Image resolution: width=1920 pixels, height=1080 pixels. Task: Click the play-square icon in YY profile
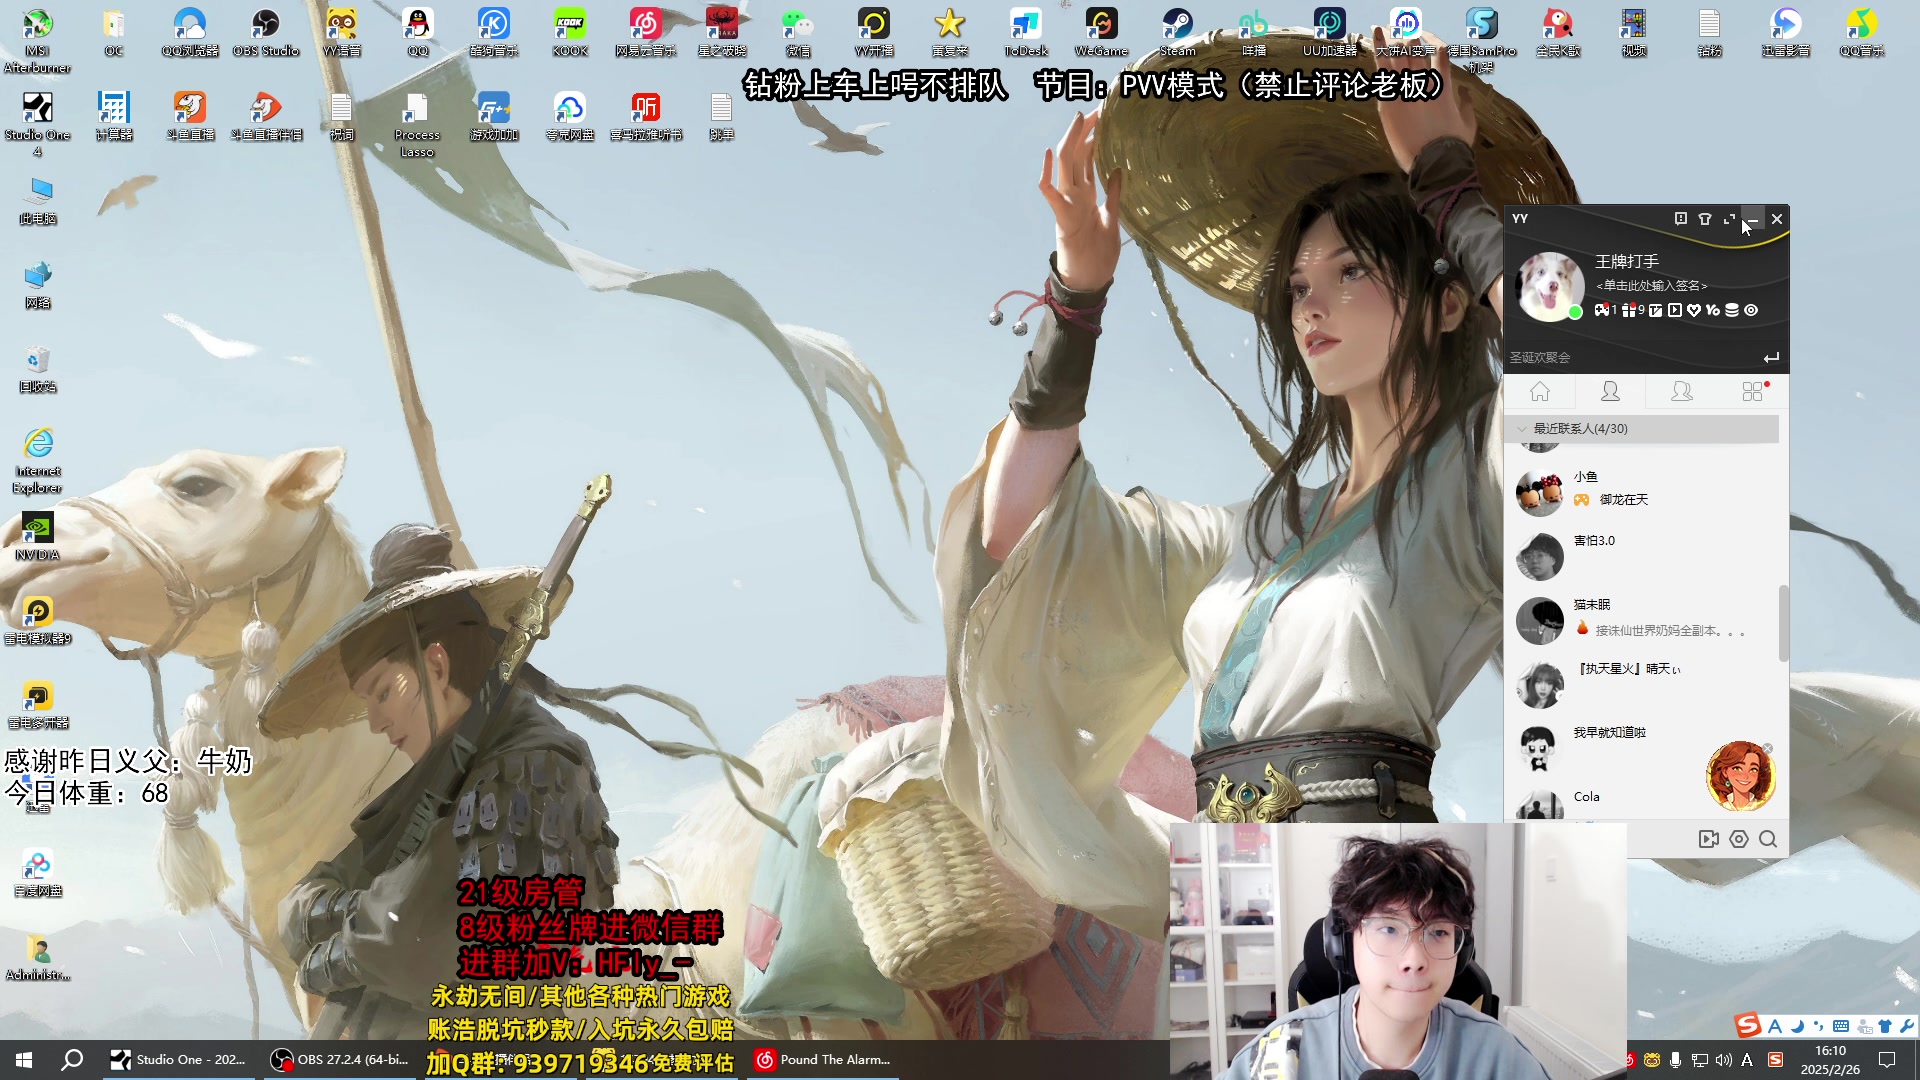point(1675,310)
